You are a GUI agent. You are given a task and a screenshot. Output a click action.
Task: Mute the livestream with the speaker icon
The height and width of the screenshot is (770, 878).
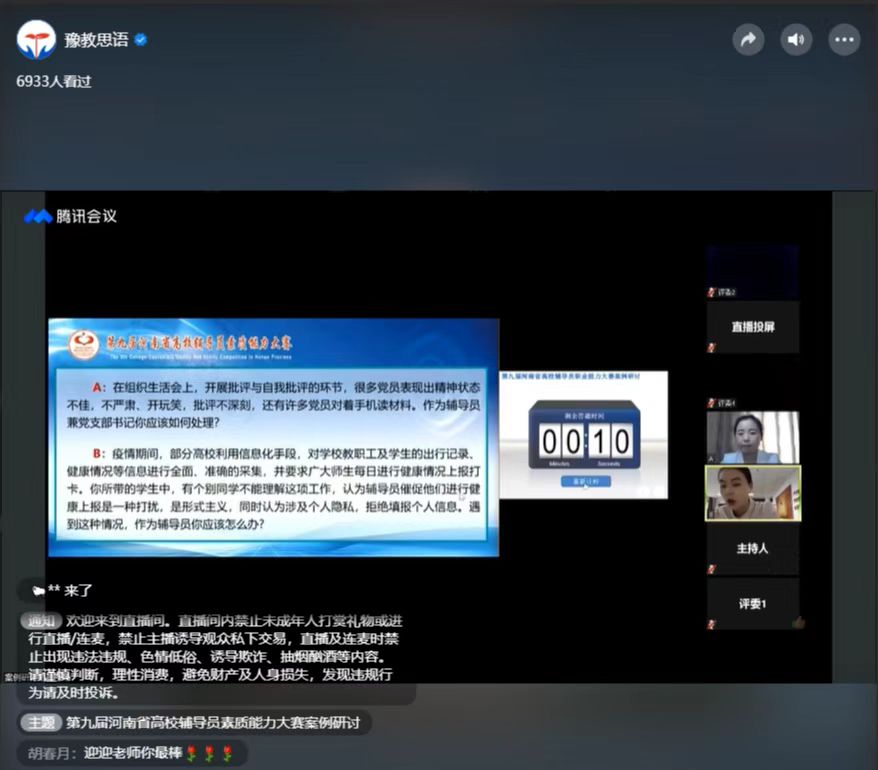pyautogui.click(x=796, y=40)
